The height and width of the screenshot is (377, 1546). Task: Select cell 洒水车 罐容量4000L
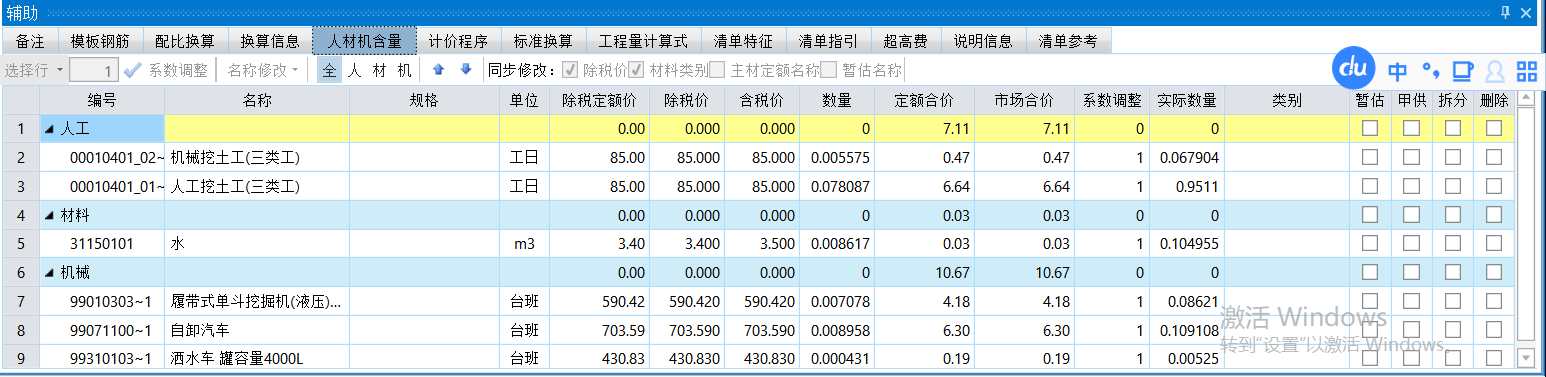(x=257, y=358)
